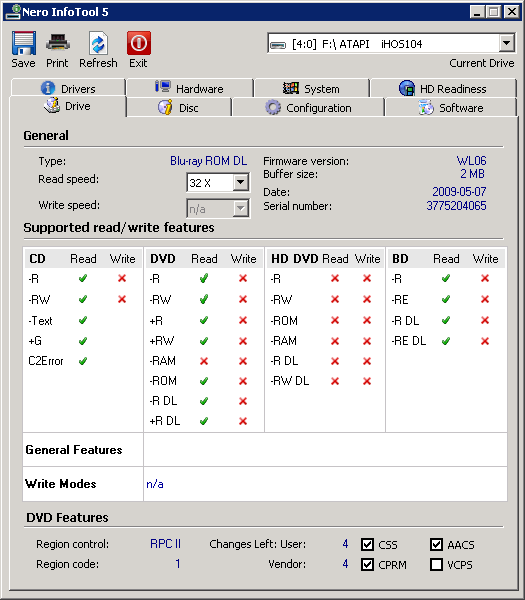The height and width of the screenshot is (600, 525).
Task: Click the CD -RW write red cross
Action: (122, 299)
